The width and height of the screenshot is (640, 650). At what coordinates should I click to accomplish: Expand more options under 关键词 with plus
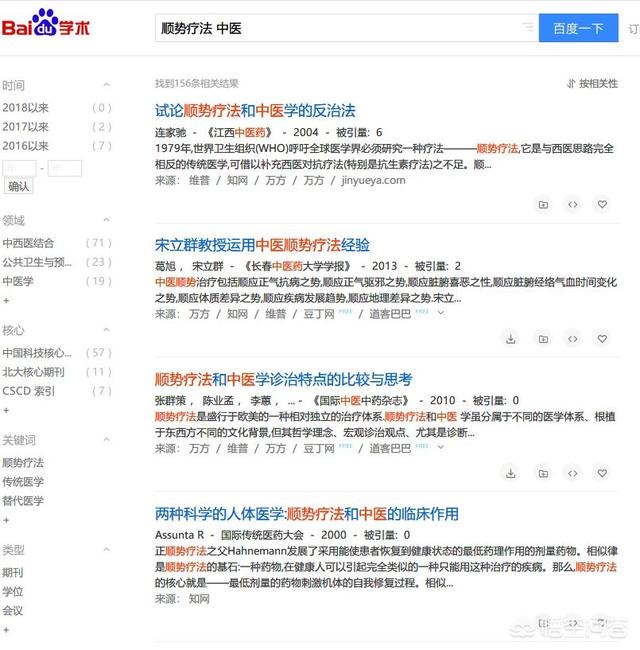[x=6, y=520]
